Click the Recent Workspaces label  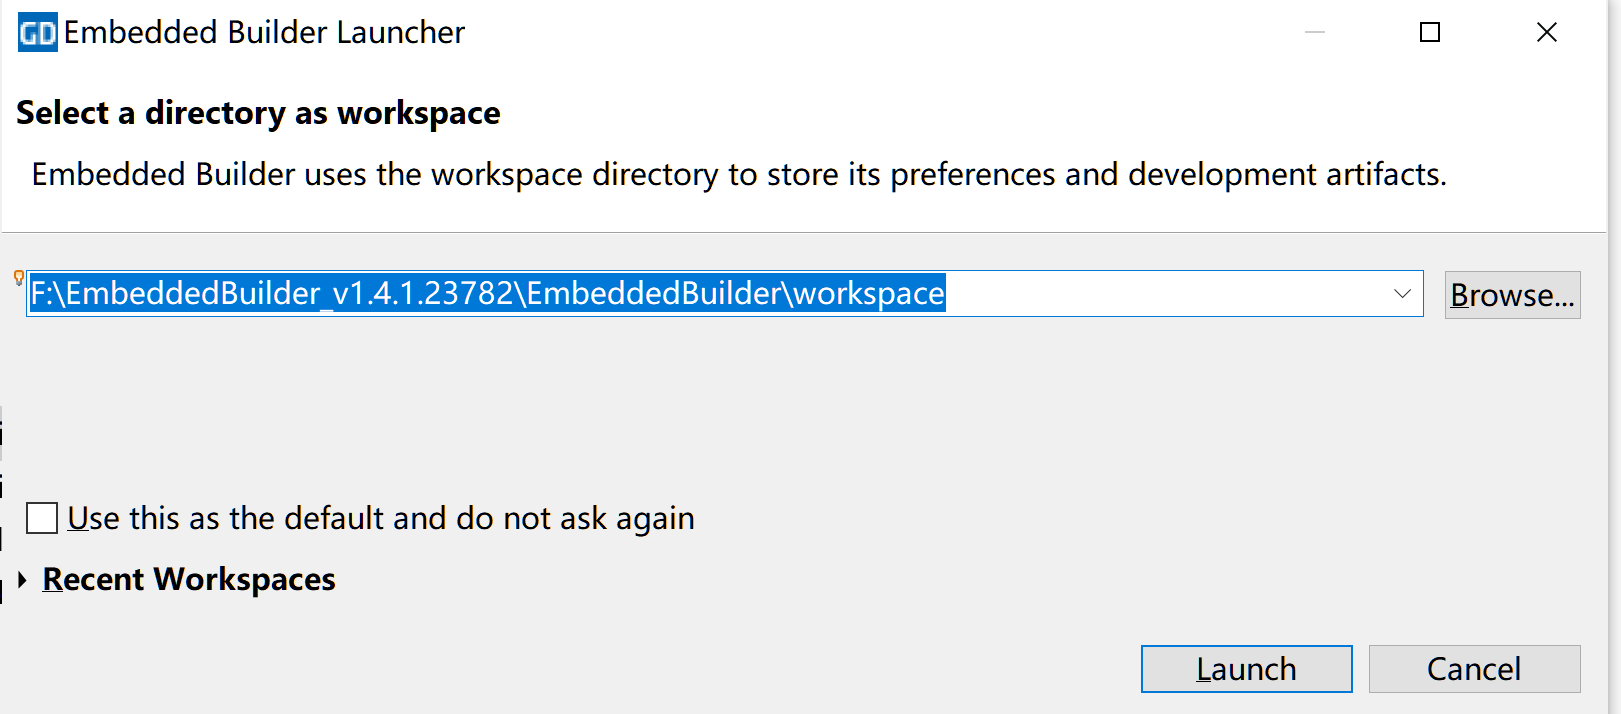189,579
